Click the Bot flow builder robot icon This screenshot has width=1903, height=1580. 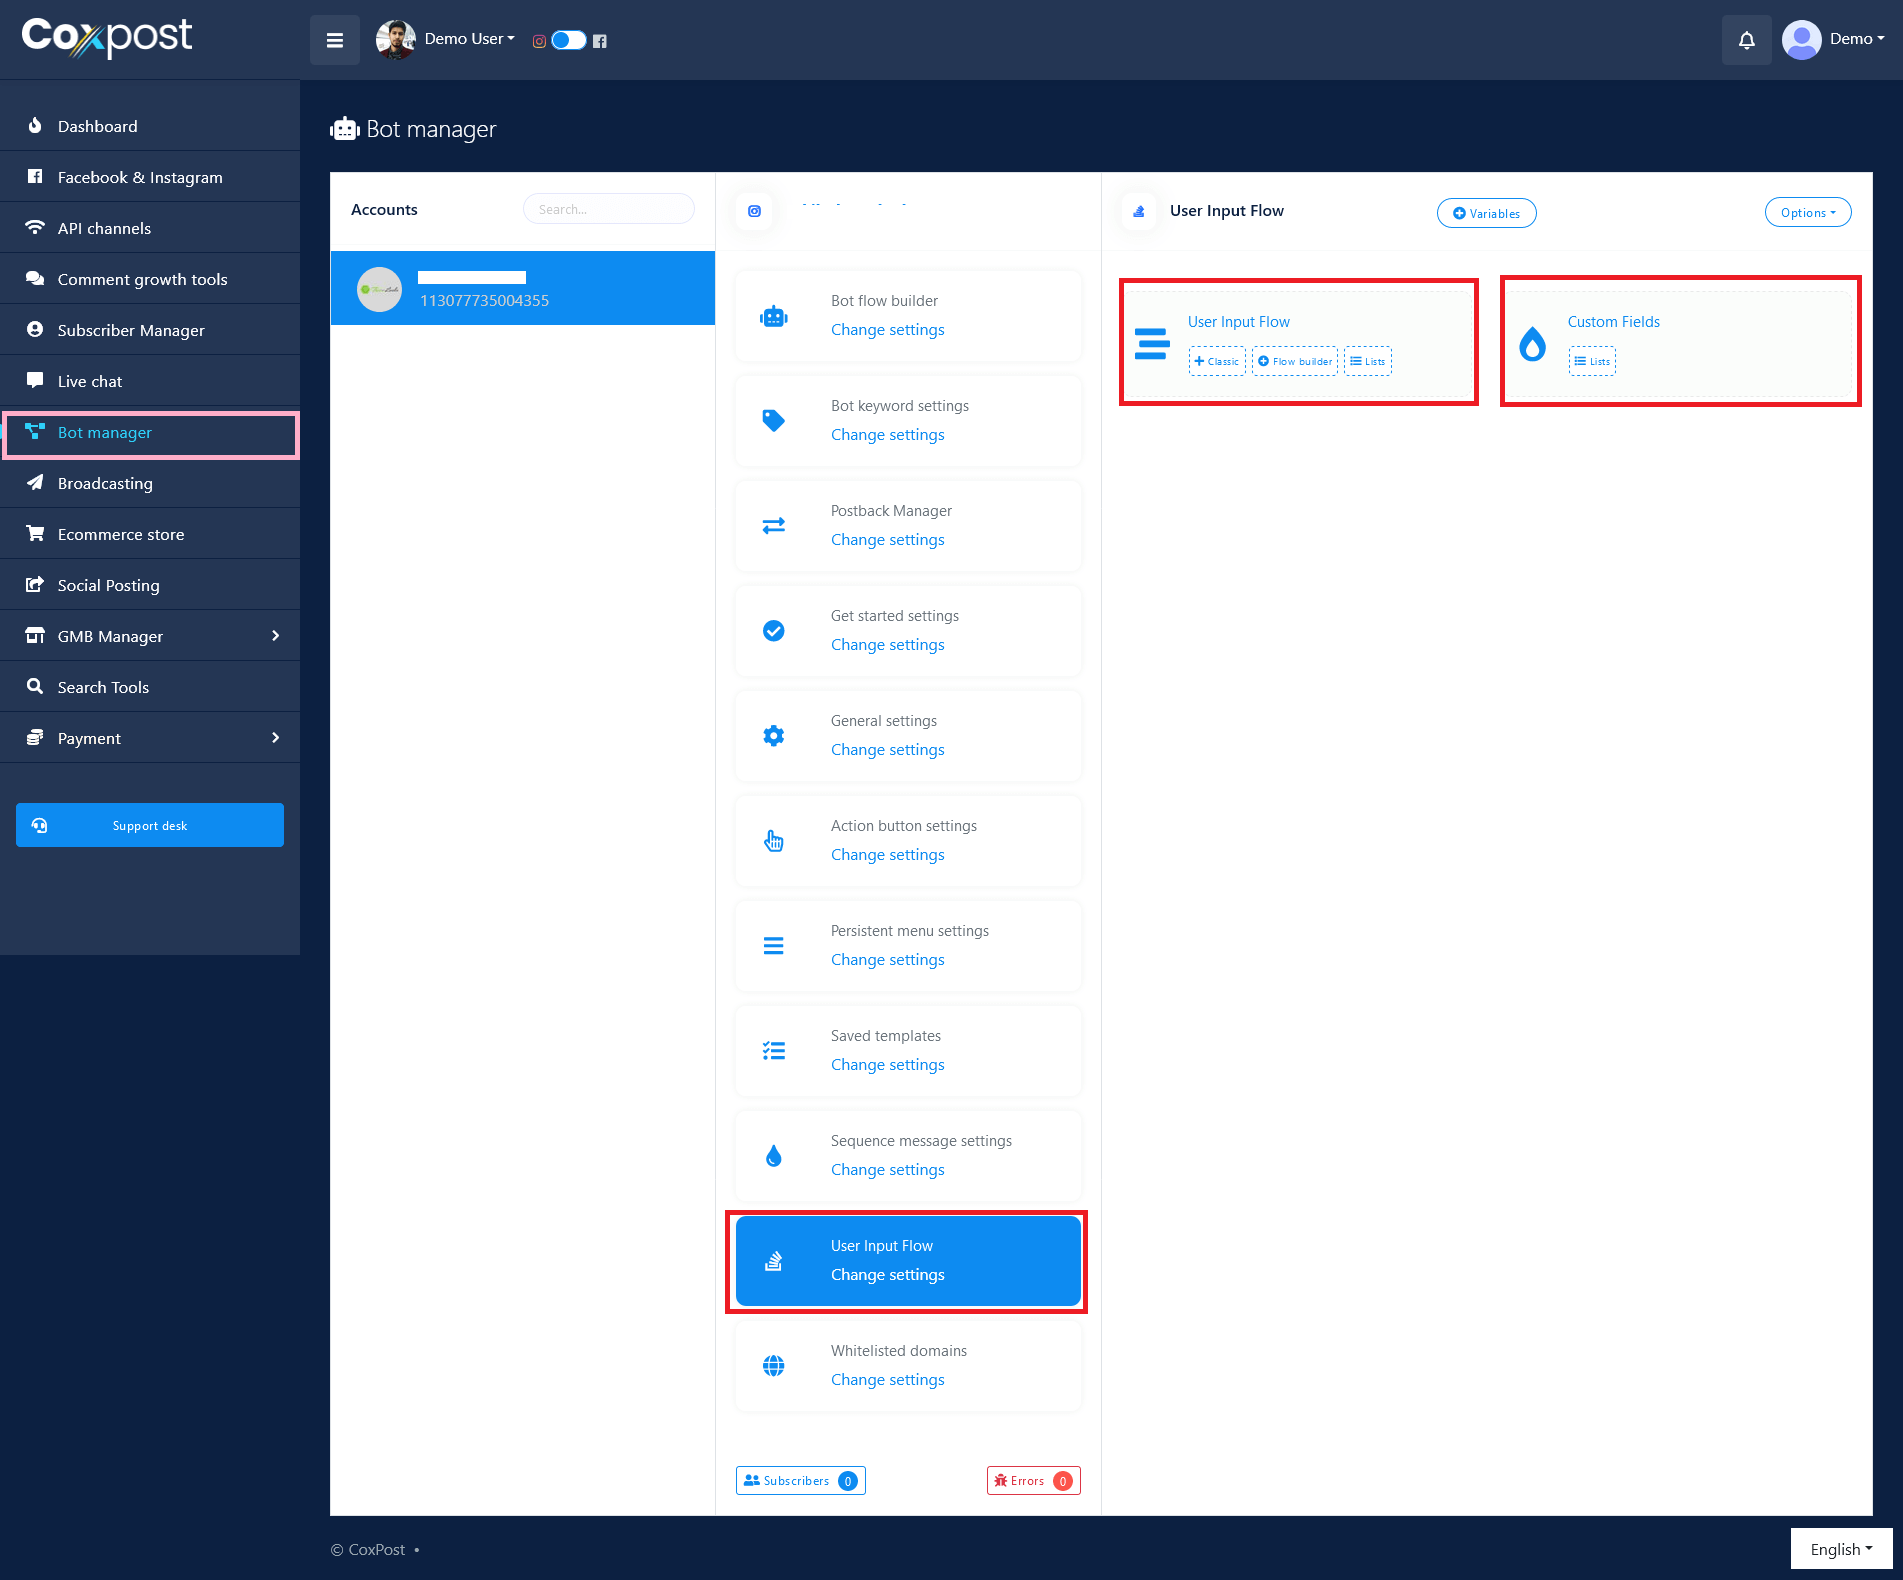click(x=773, y=317)
